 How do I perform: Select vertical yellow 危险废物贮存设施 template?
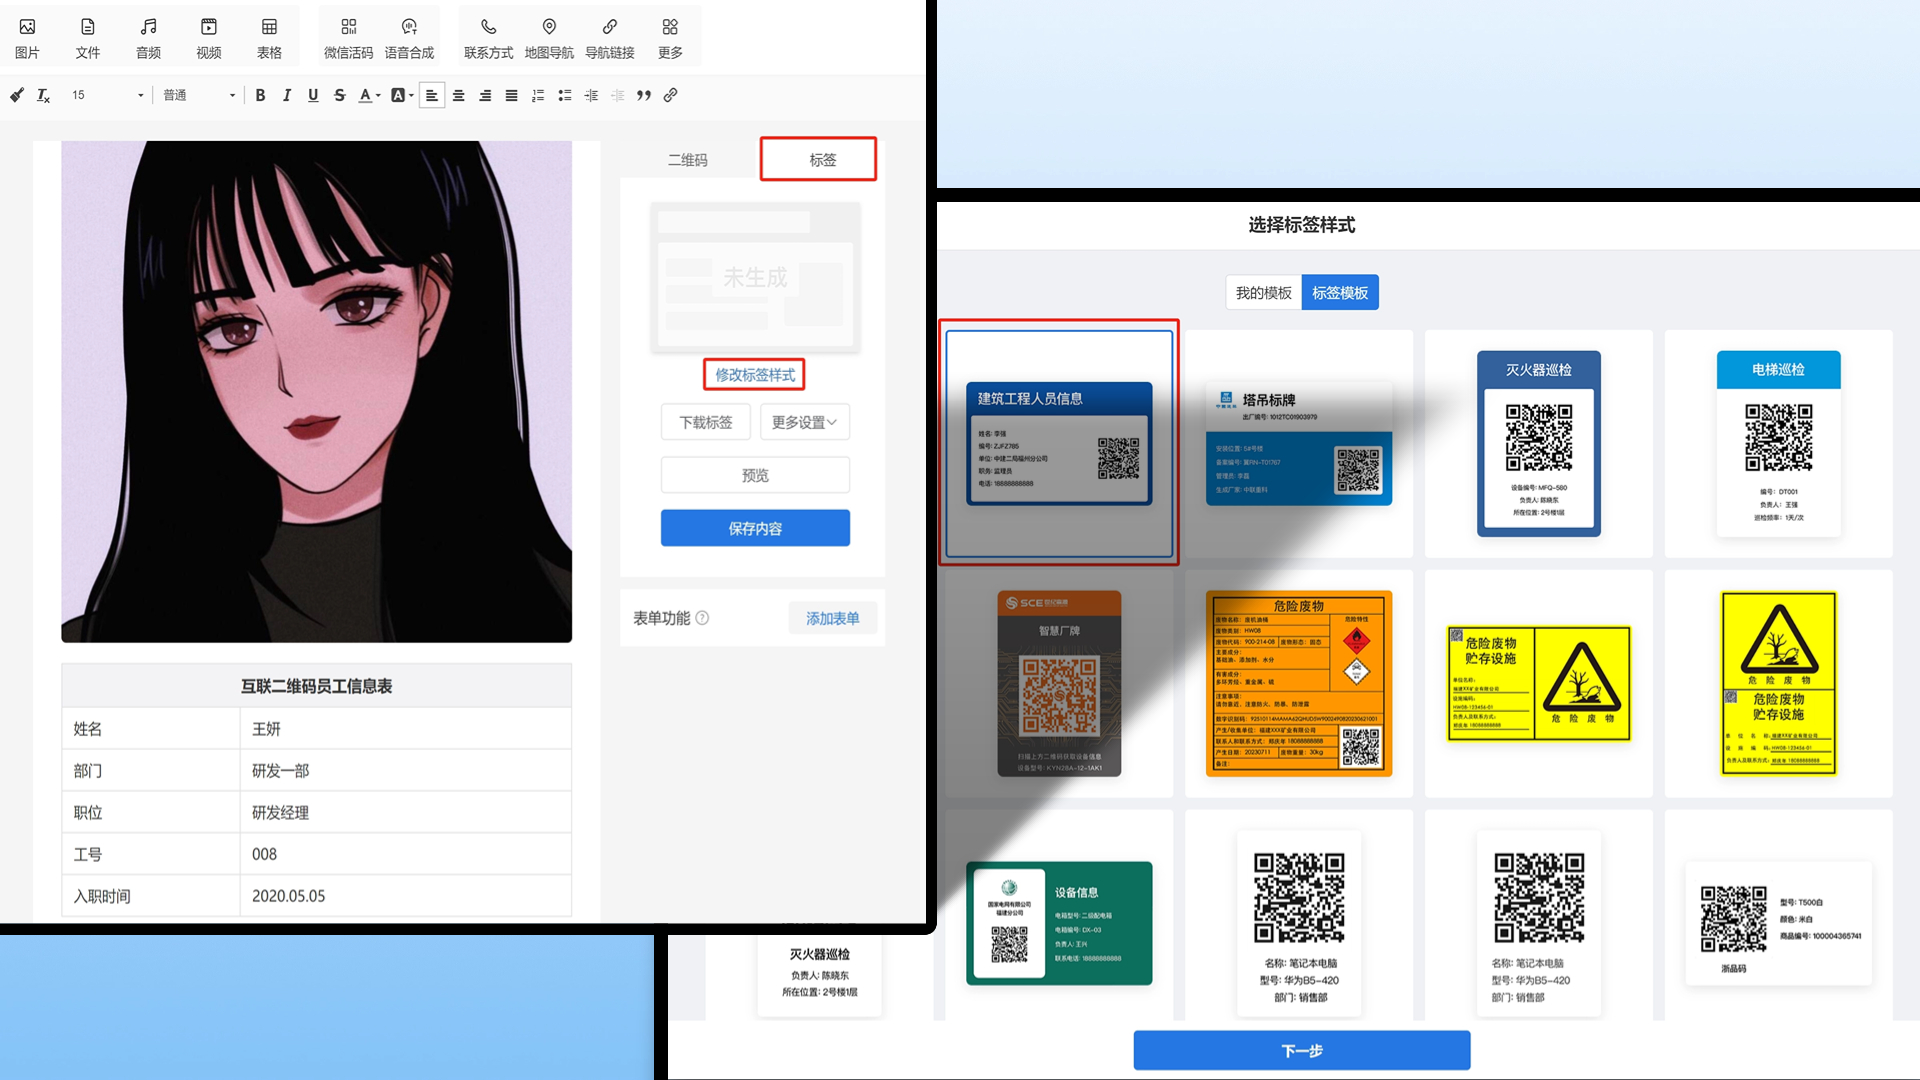1779,683
